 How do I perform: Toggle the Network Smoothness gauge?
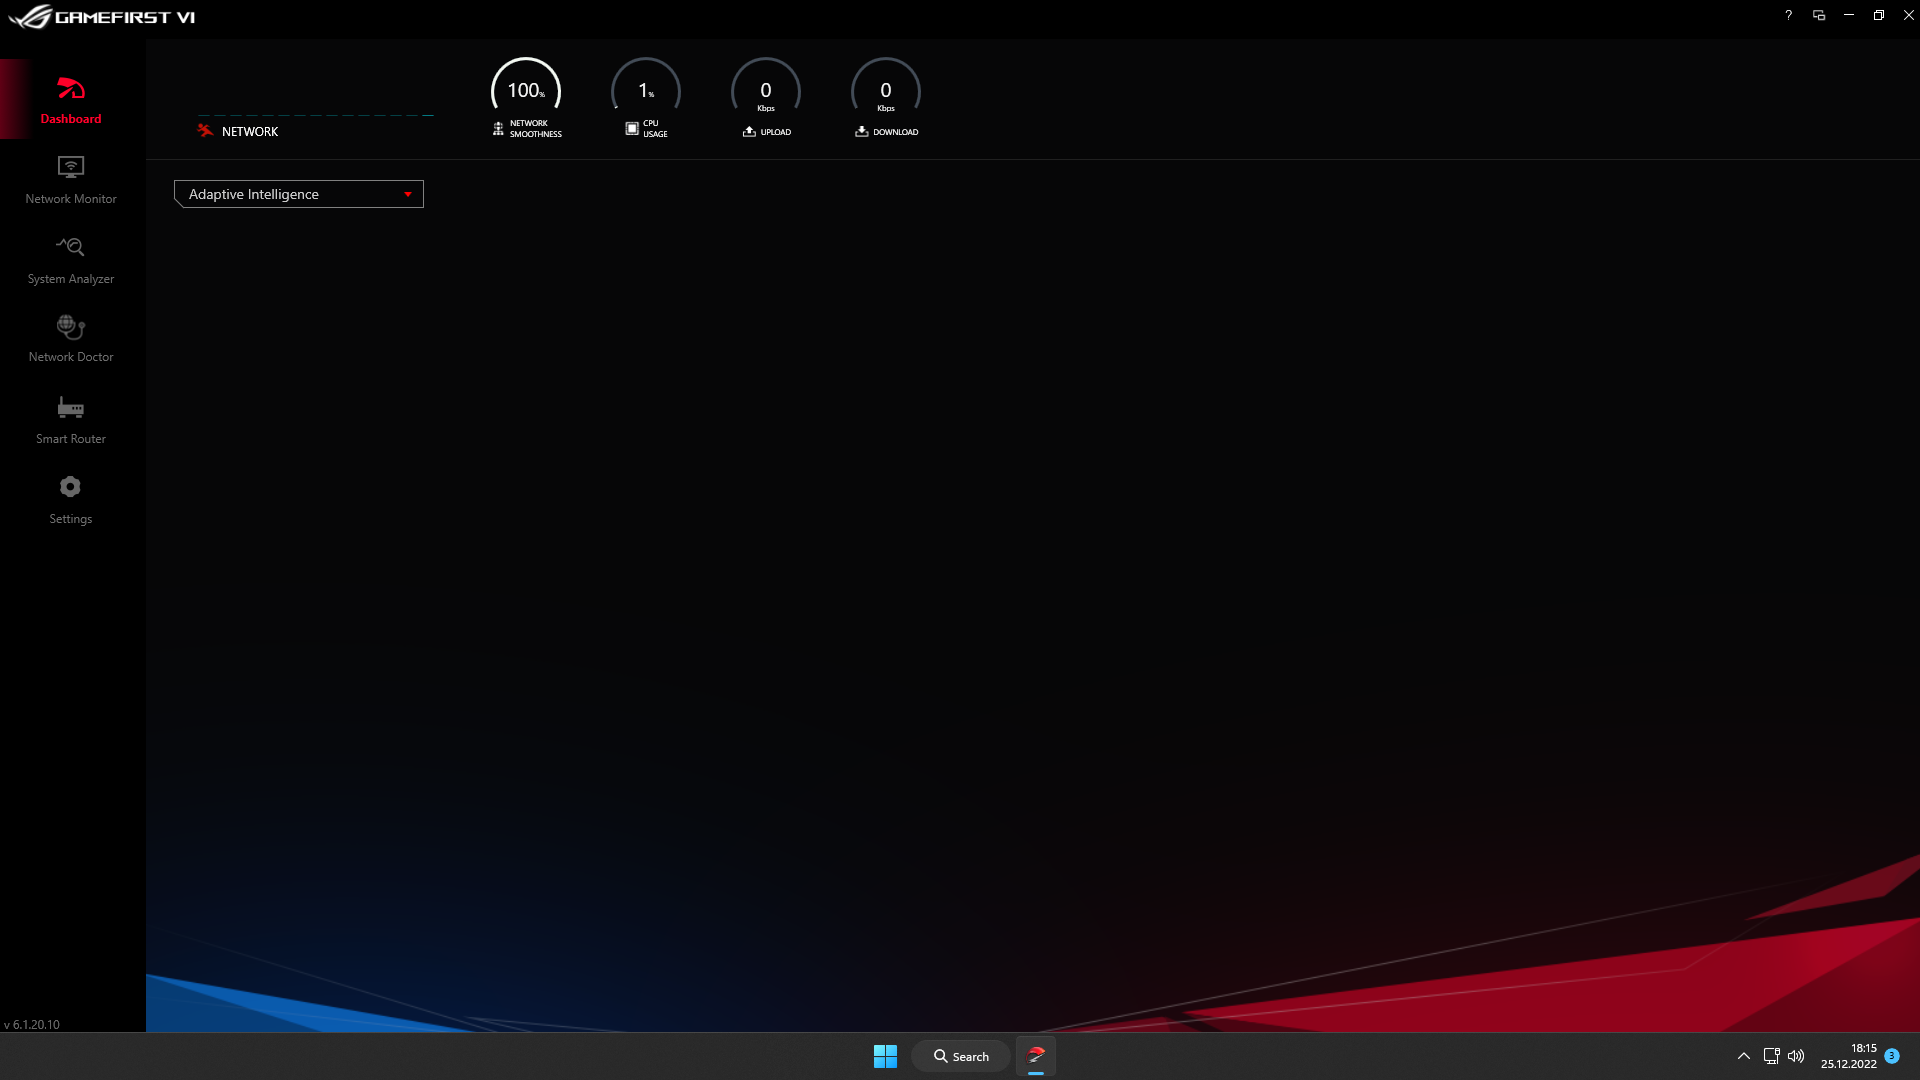point(497,128)
